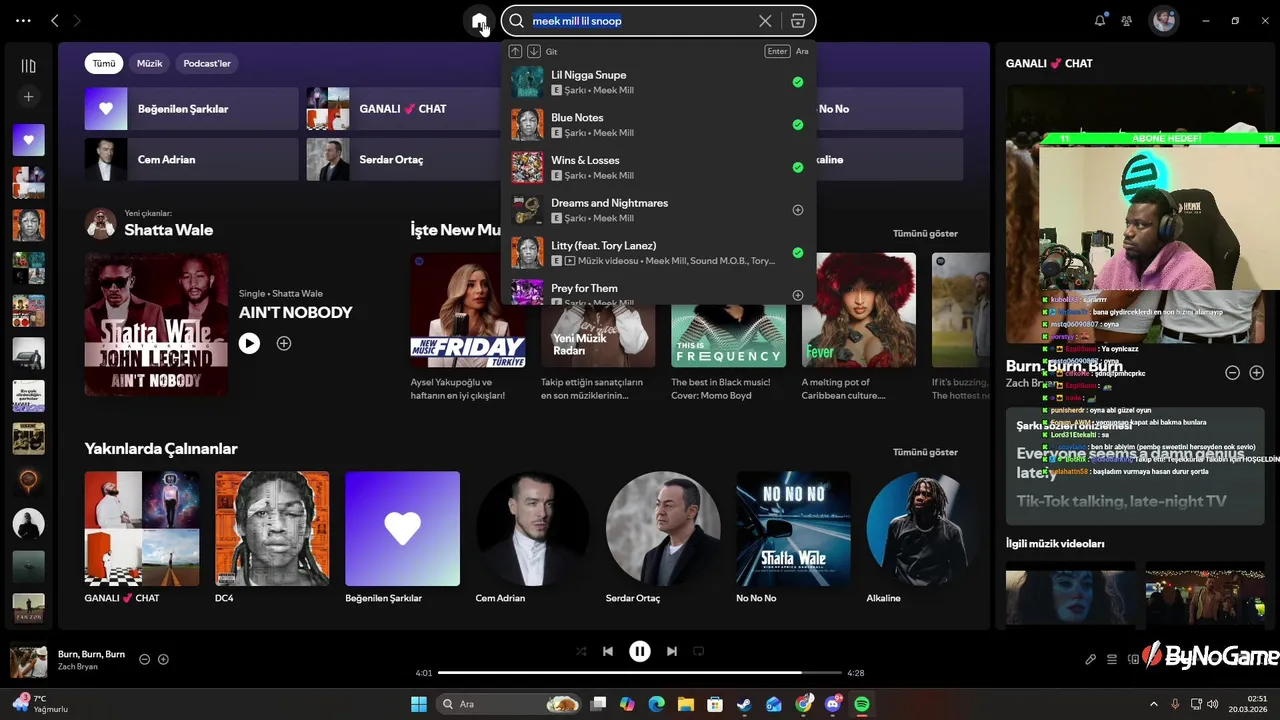Image resolution: width=1280 pixels, height=720 pixels.
Task: Open the Browse icon beside search field
Action: coord(797,21)
